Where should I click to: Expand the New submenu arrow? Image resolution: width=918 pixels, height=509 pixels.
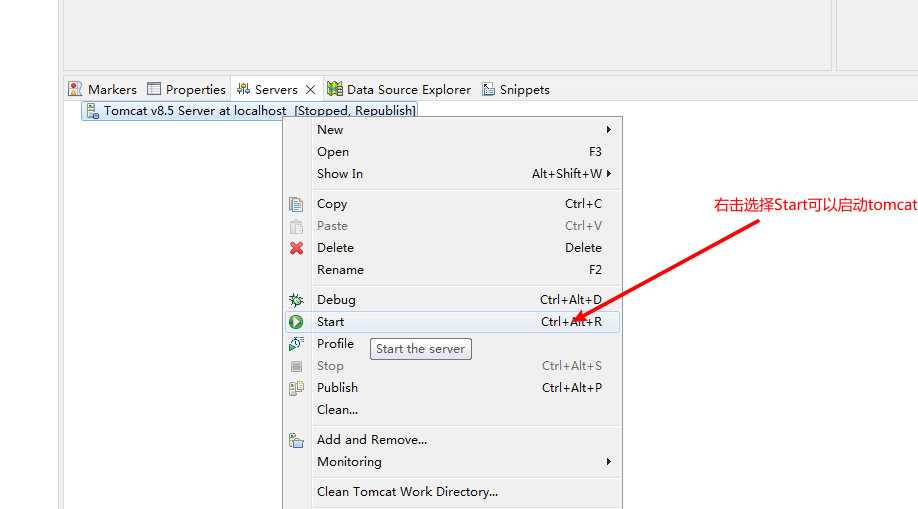[609, 129]
